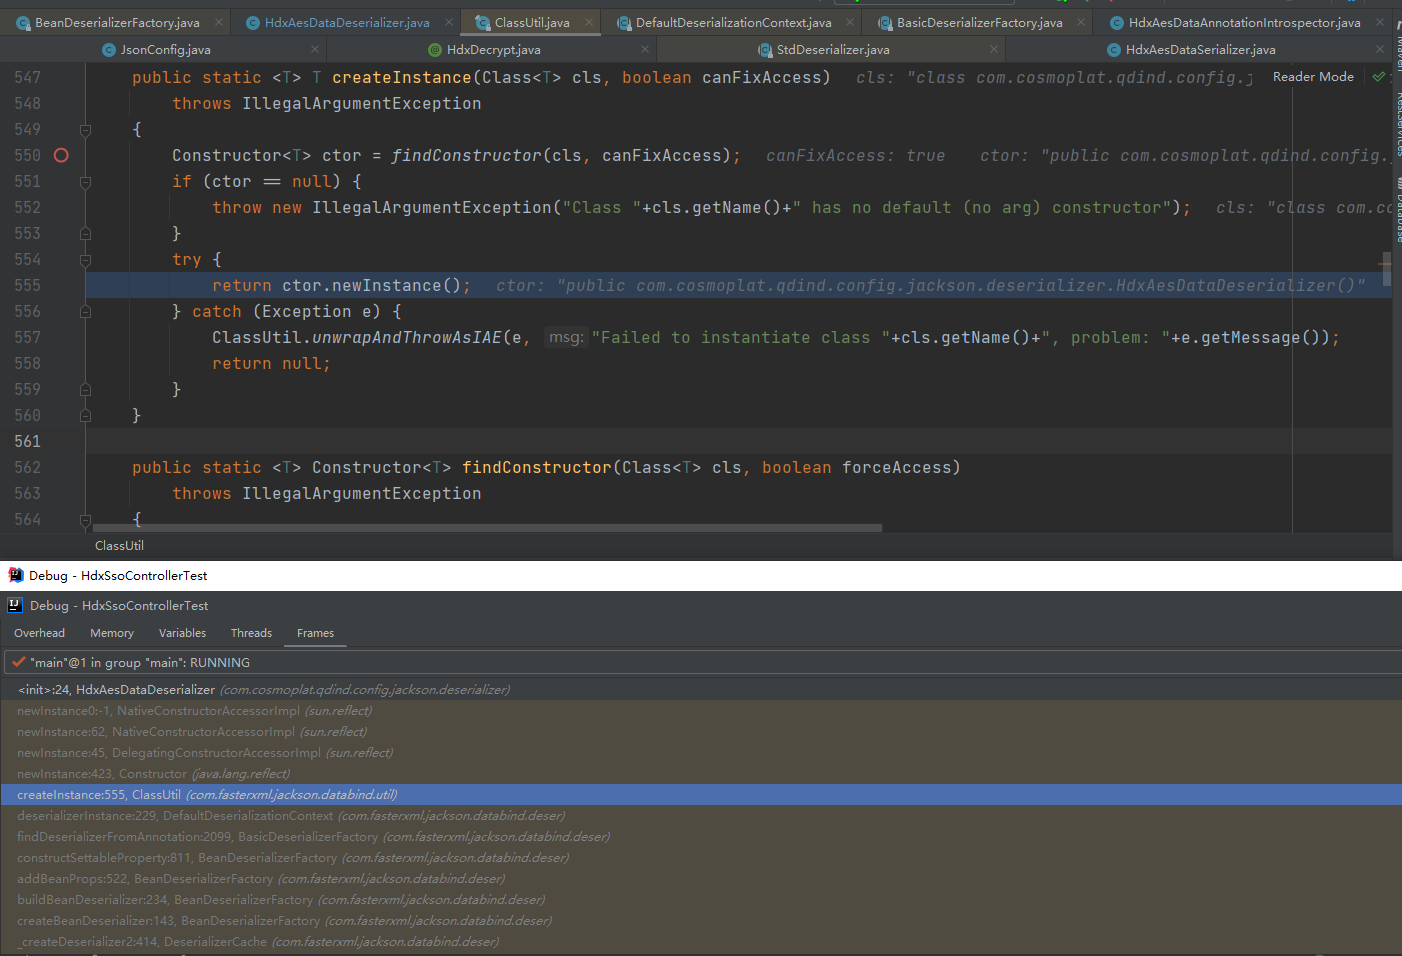The width and height of the screenshot is (1402, 956).
Task: Click the file icon on the BeanDeserializerFactory.java tab
Action: click(x=23, y=22)
